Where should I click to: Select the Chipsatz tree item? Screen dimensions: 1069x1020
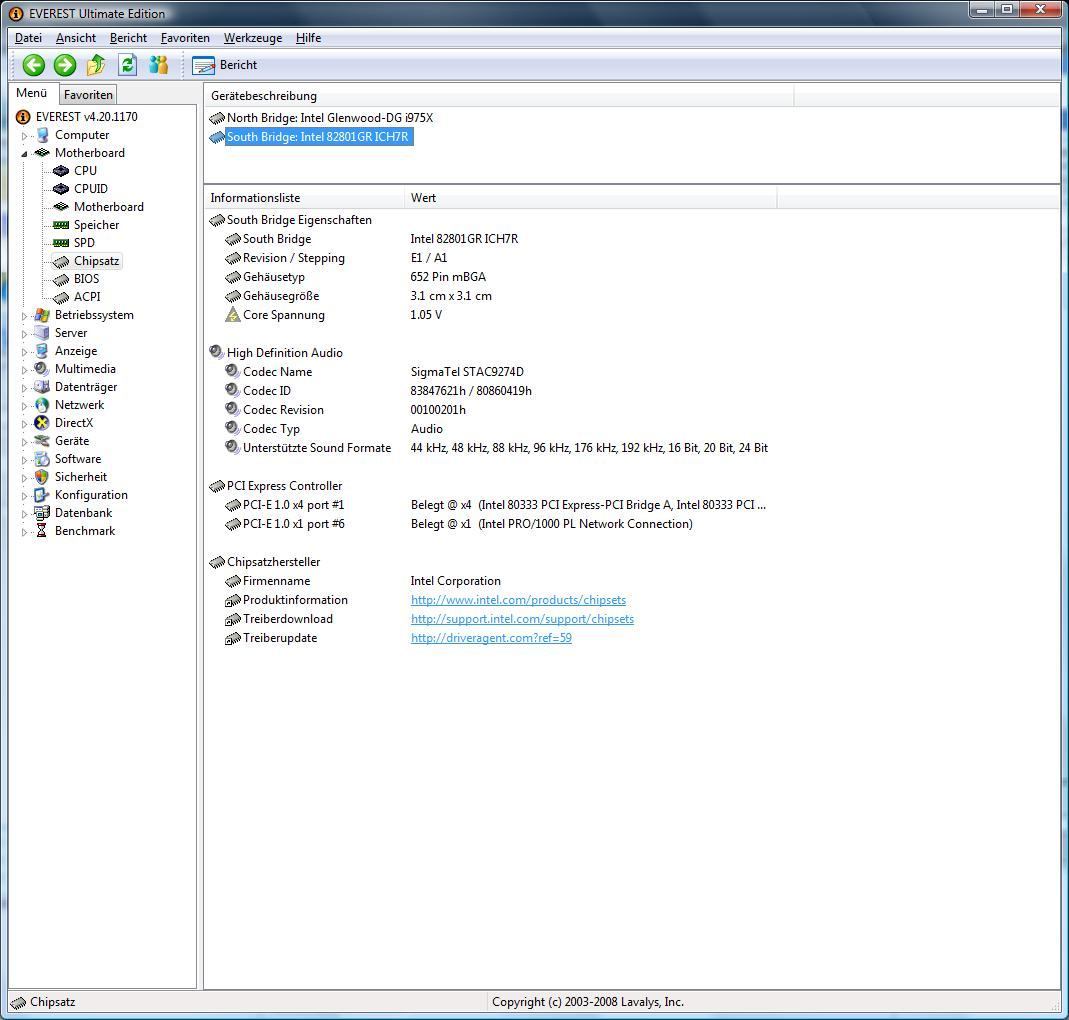coord(96,261)
